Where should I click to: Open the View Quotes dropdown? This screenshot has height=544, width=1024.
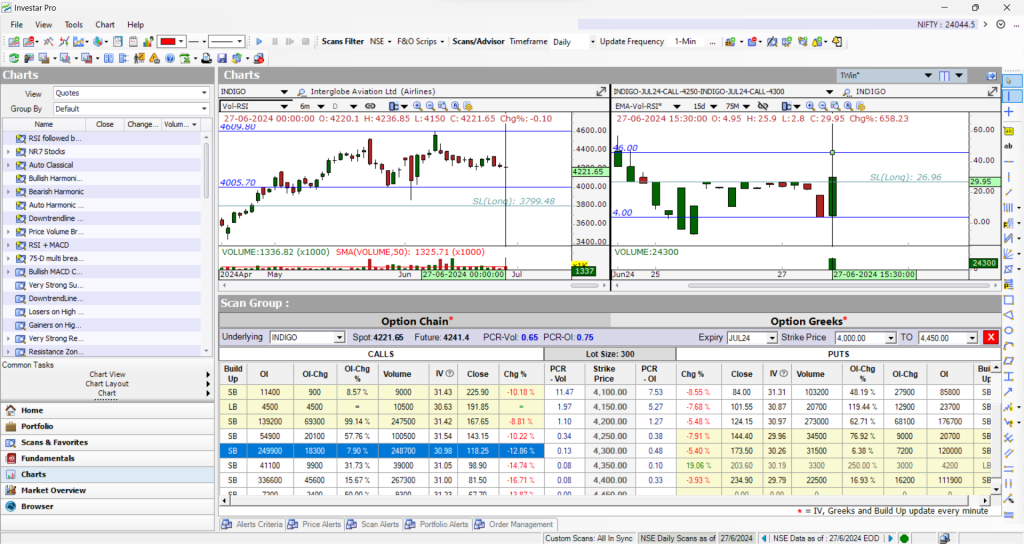pyautogui.click(x=204, y=93)
